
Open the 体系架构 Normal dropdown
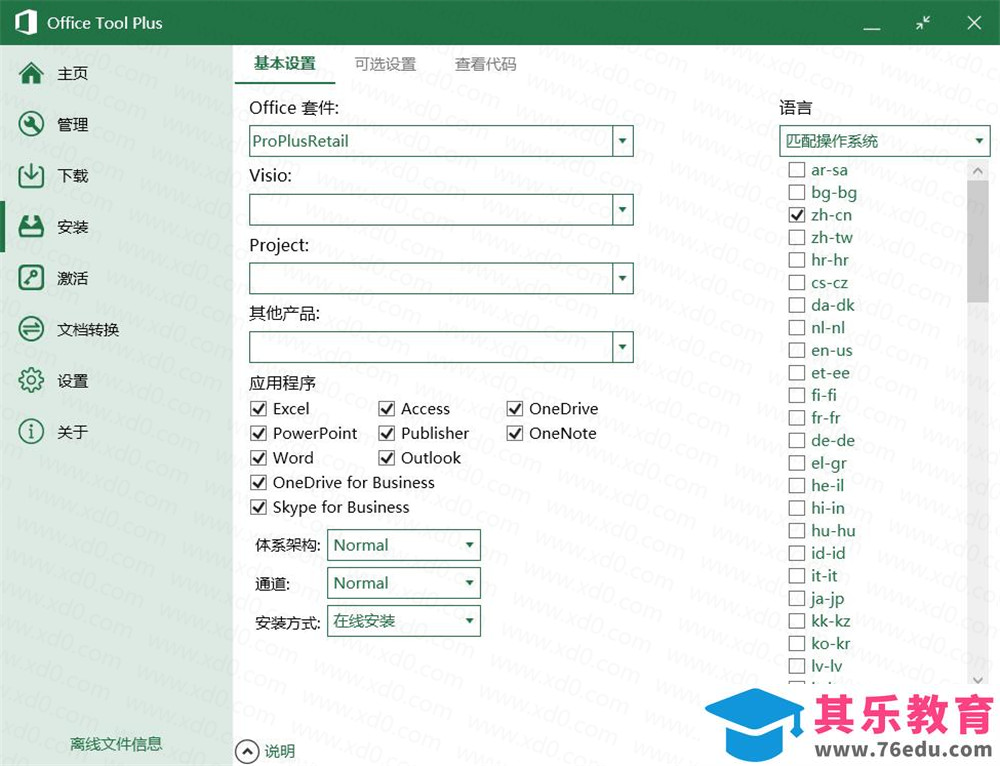pyautogui.click(x=404, y=545)
